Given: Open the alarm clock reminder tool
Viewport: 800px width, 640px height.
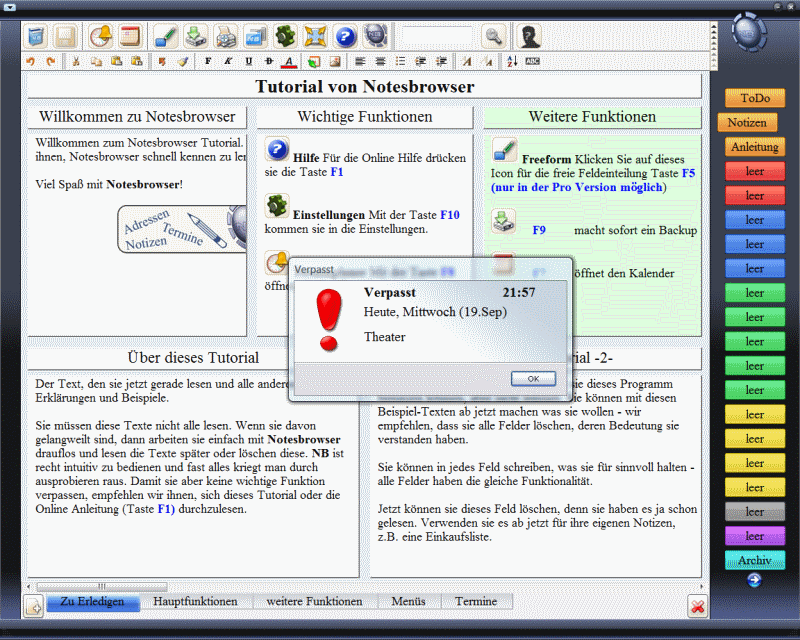Looking at the screenshot, I should (101, 36).
